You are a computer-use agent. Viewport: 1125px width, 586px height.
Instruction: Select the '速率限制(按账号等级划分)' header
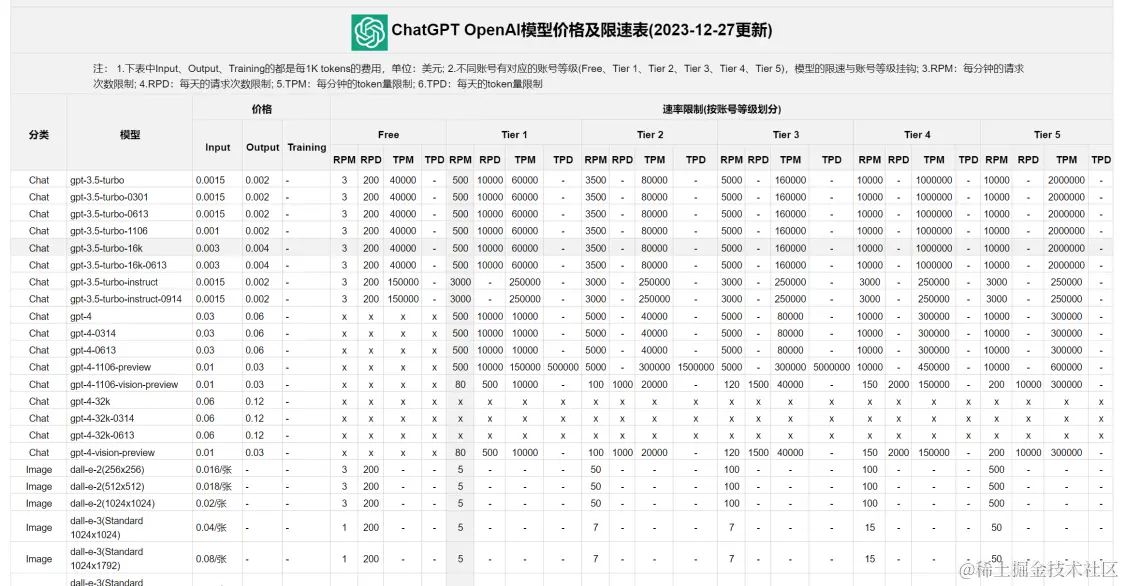[x=722, y=109]
